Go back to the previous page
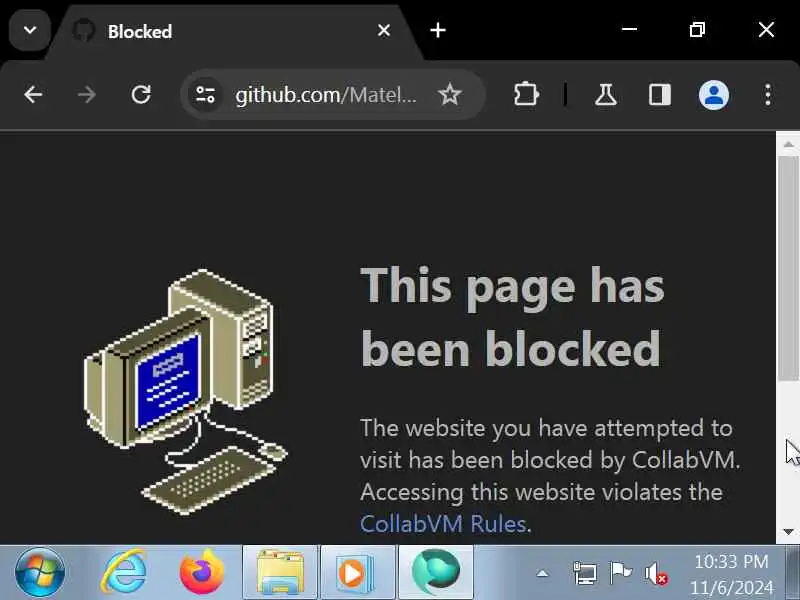Image resolution: width=800 pixels, height=600 pixels. [x=33, y=95]
